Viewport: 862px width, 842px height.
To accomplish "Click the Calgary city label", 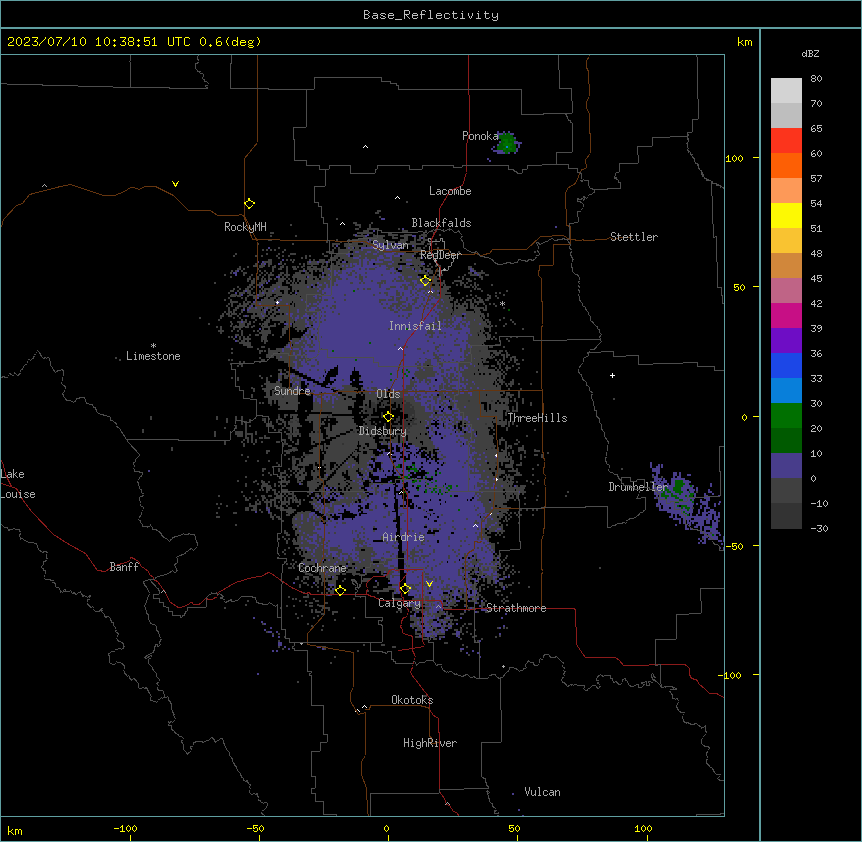I will (399, 603).
